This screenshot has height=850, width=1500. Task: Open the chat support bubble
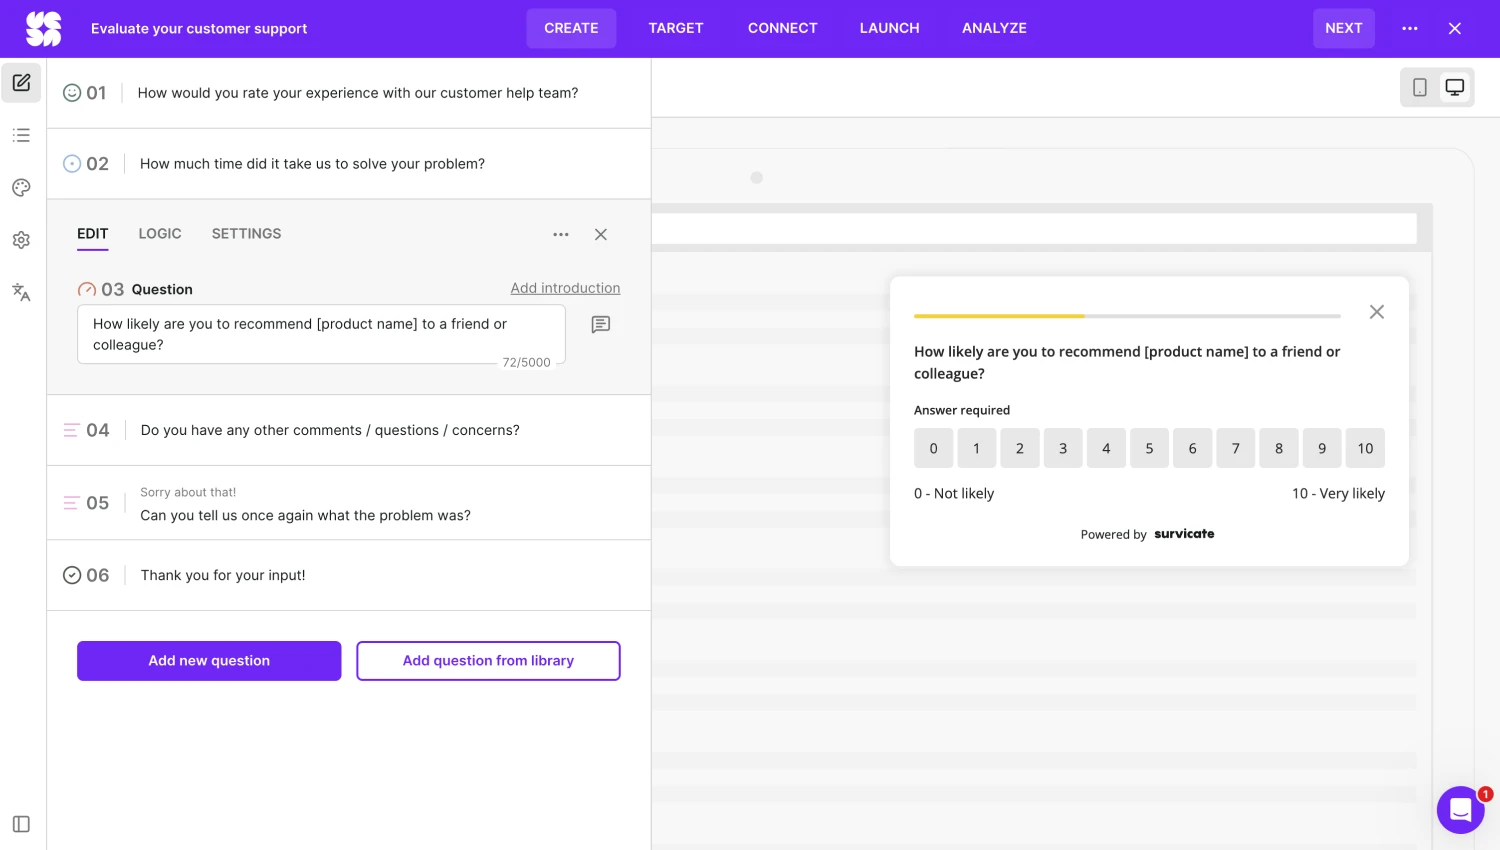[x=1460, y=810]
